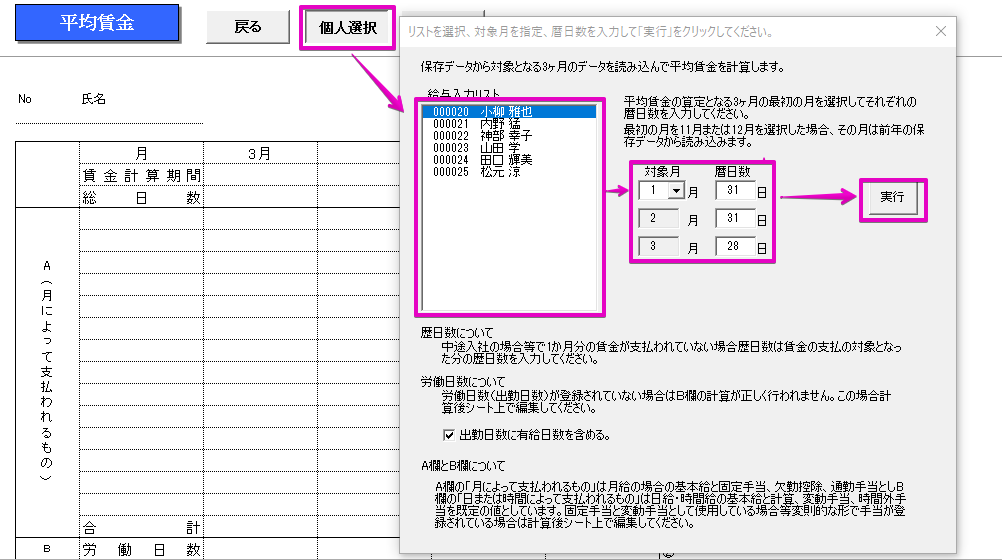Click the second month's 暦日数 field
This screenshot has width=1002, height=560.
734,219
